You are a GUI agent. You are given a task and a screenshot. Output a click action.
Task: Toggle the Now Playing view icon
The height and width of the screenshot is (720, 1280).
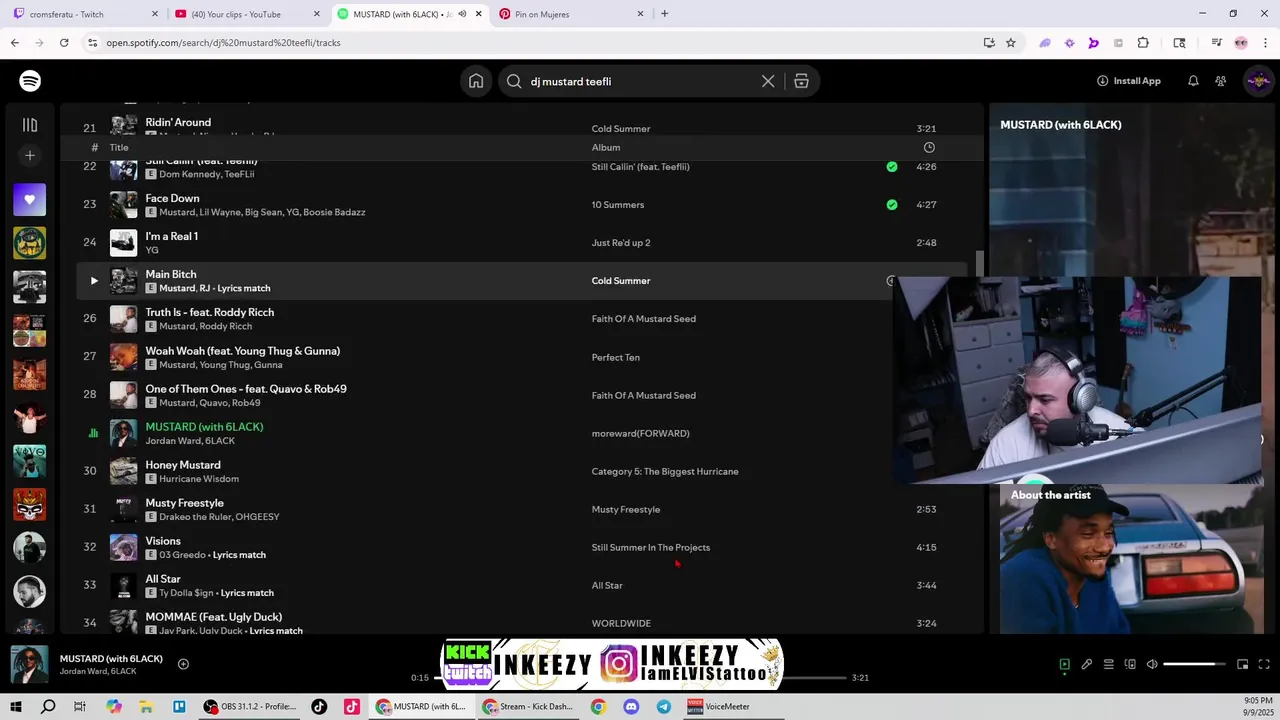(1064, 664)
